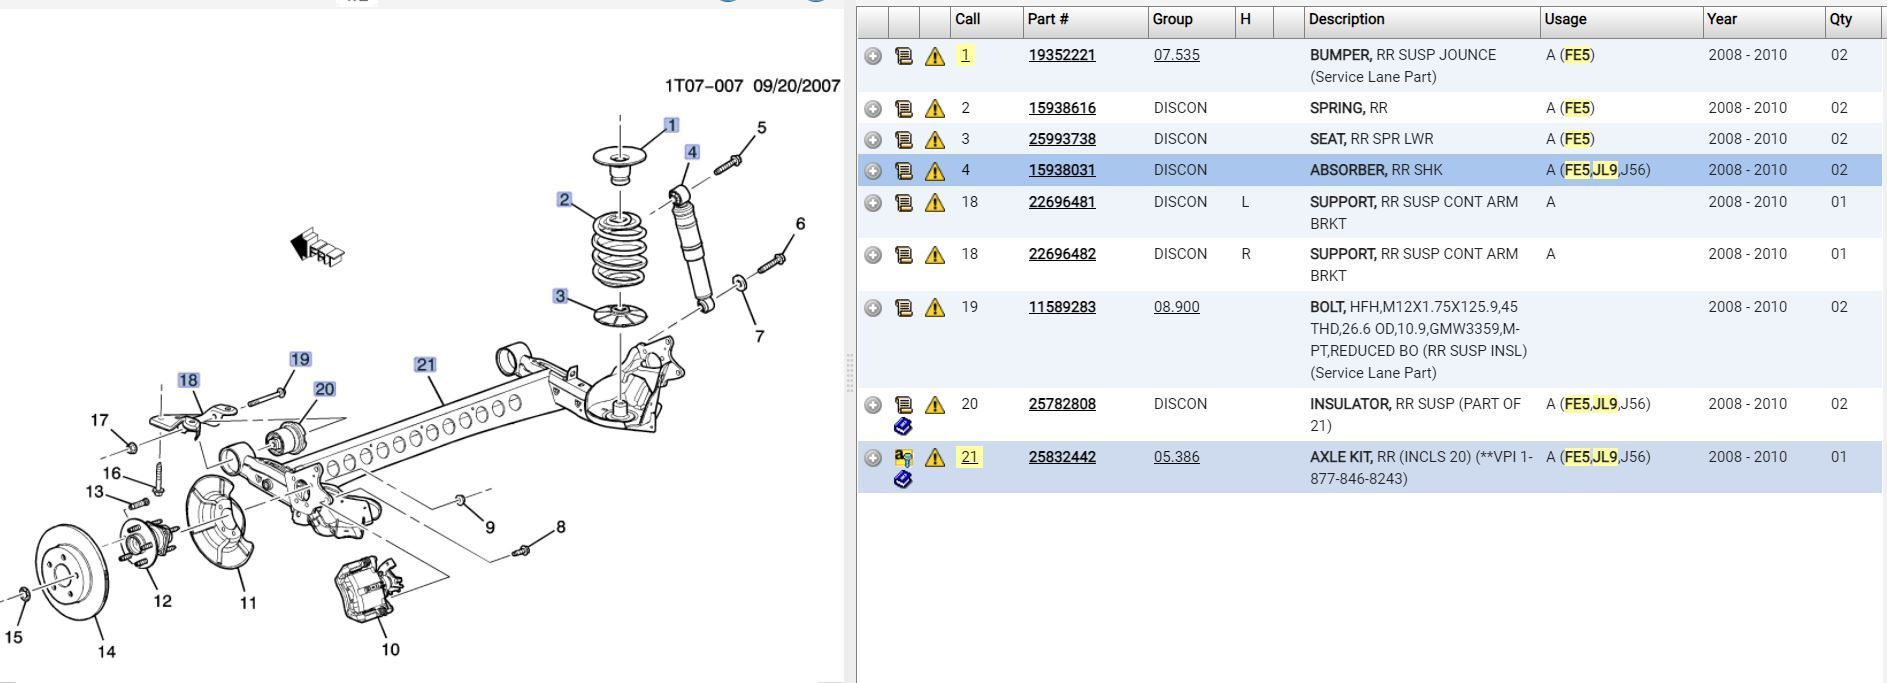Open blue book icon in AXLE KIT row
The image size is (1887, 683).
pos(903,480)
